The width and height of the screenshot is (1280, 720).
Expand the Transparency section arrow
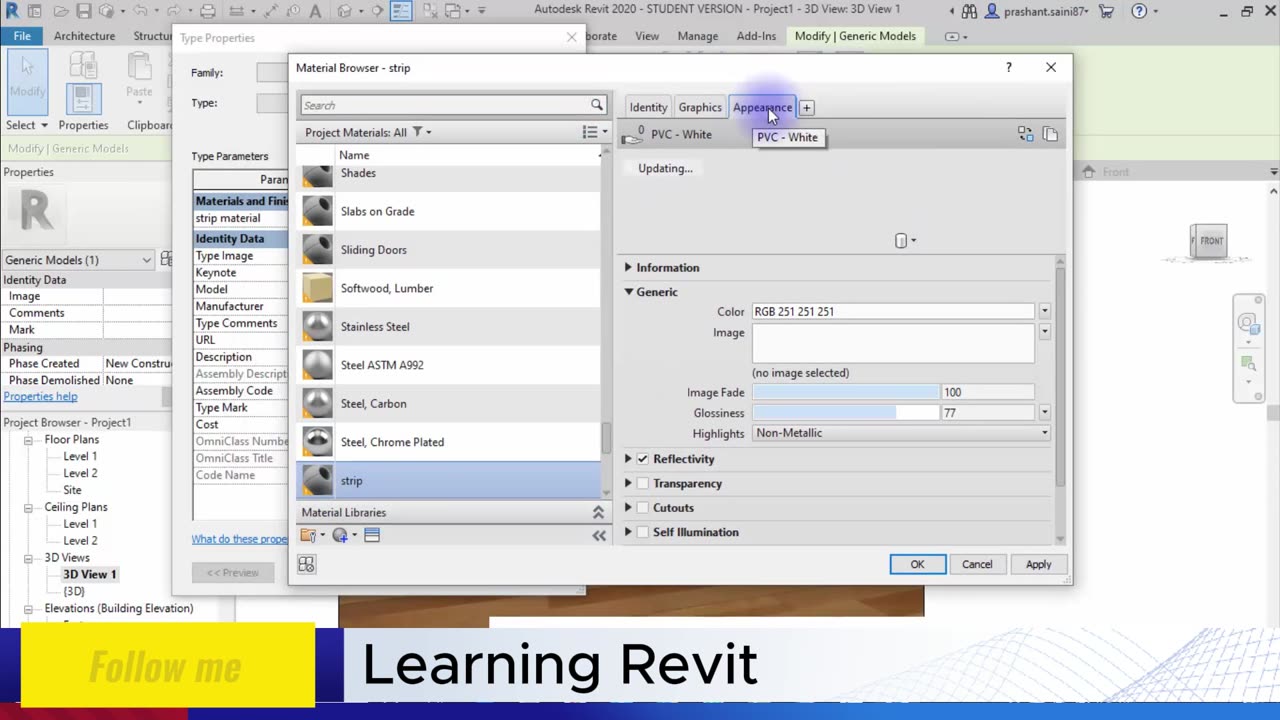coord(628,483)
